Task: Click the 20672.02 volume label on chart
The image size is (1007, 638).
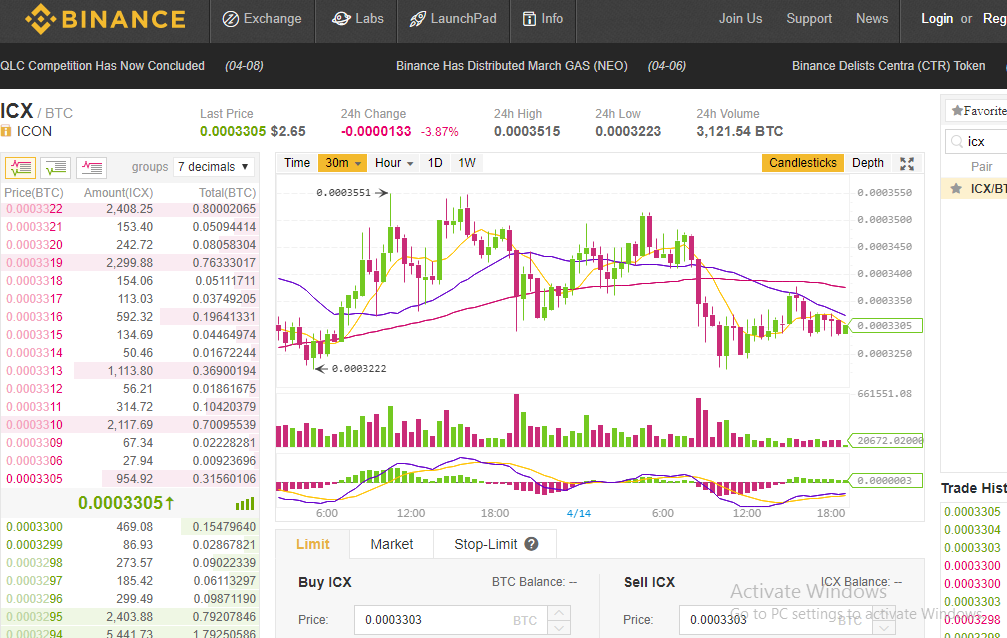Action: click(x=886, y=441)
